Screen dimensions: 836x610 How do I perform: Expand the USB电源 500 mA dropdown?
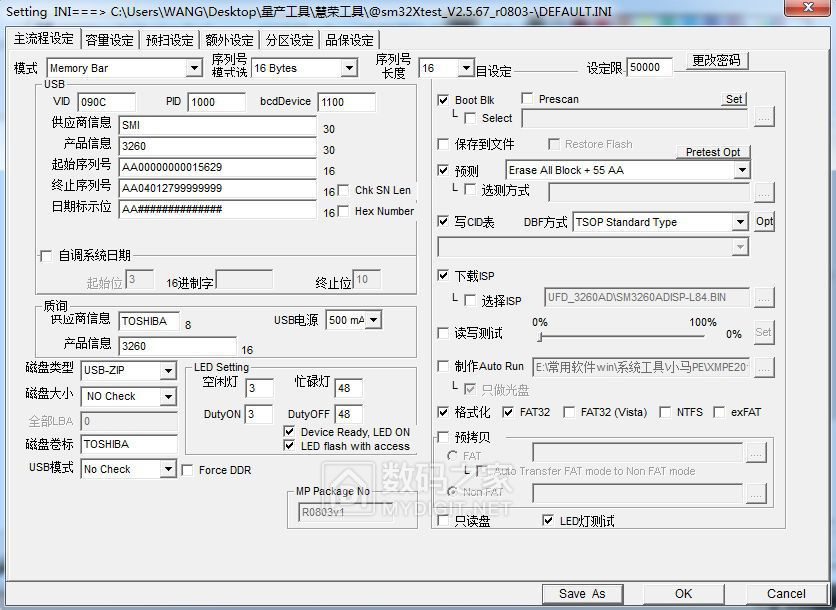(374, 320)
